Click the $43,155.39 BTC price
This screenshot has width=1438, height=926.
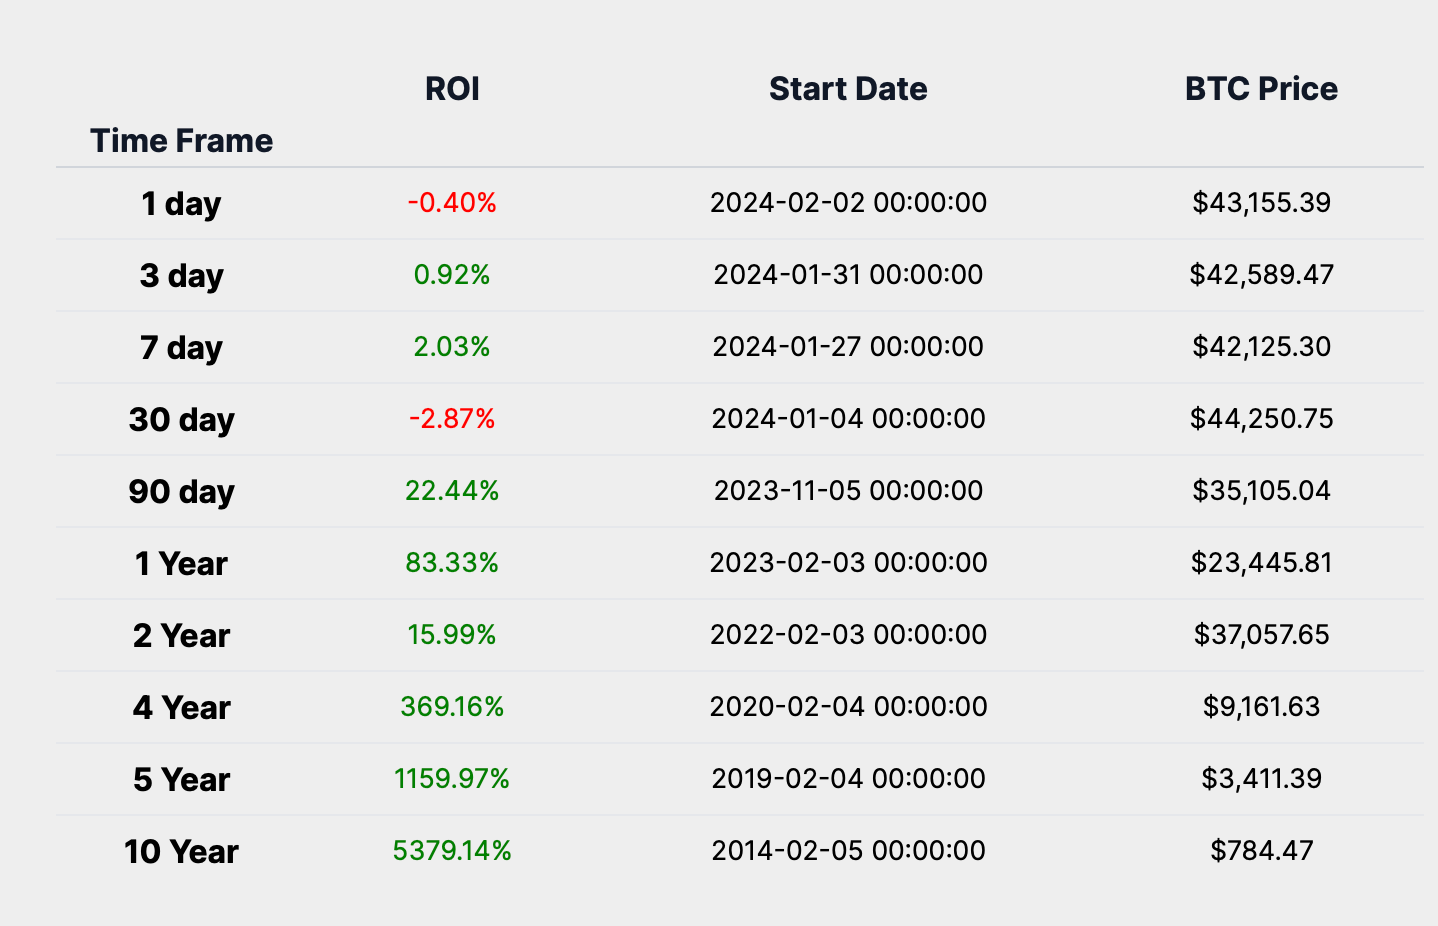coord(1261,203)
